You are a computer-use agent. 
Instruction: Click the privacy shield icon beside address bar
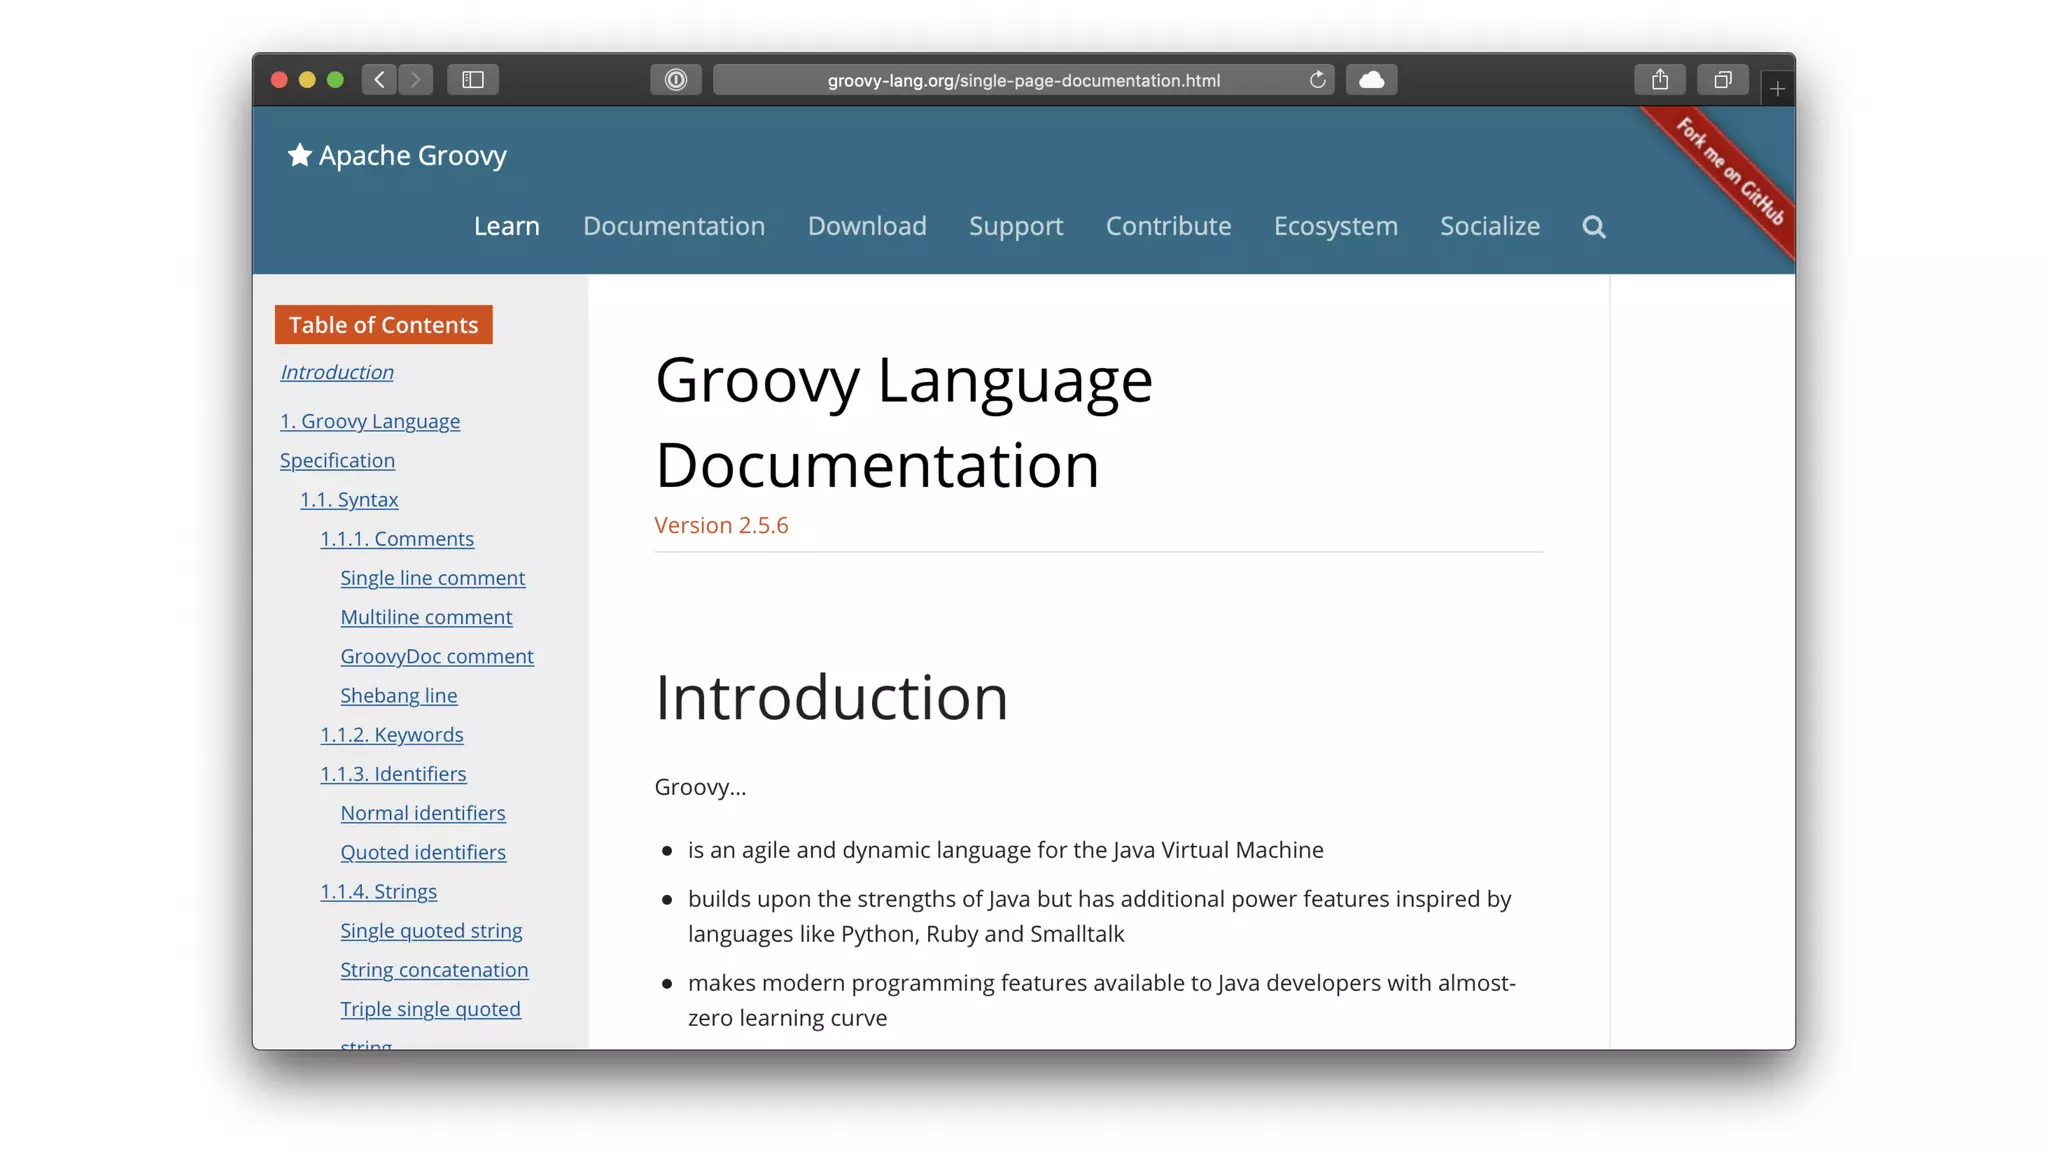pos(676,80)
